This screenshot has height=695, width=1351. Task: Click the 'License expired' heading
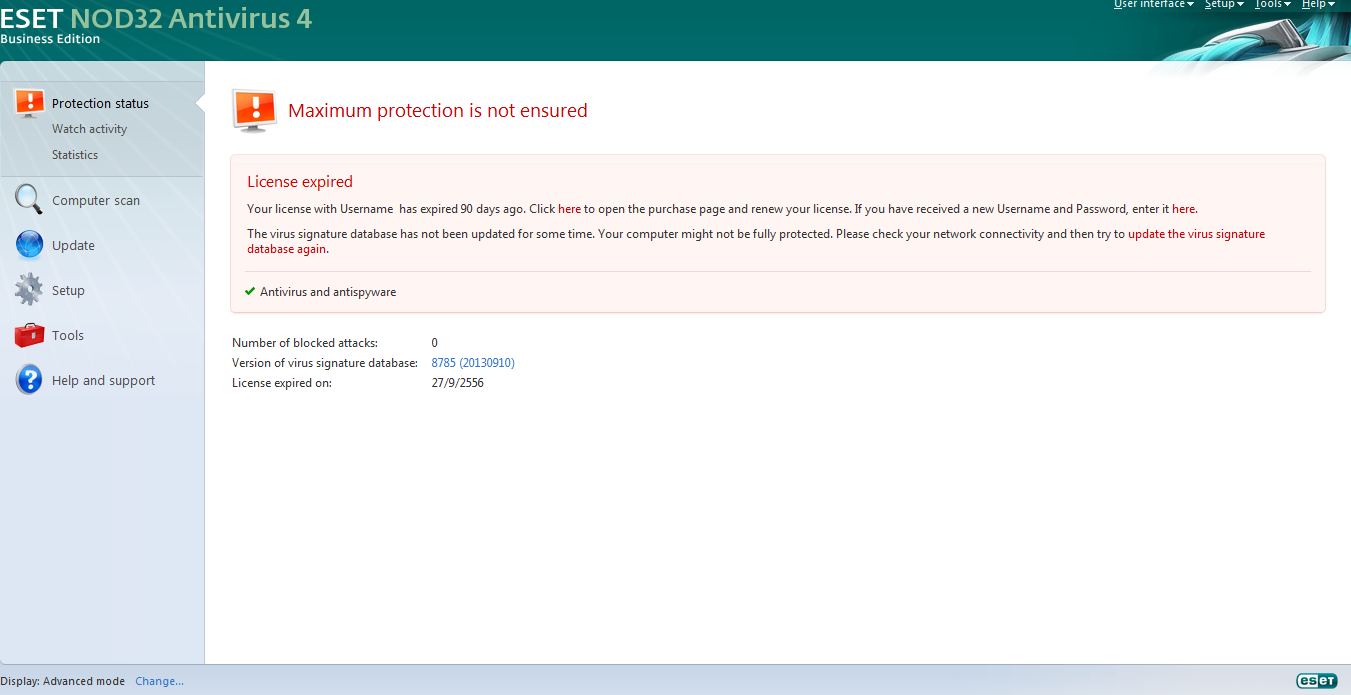coord(300,182)
